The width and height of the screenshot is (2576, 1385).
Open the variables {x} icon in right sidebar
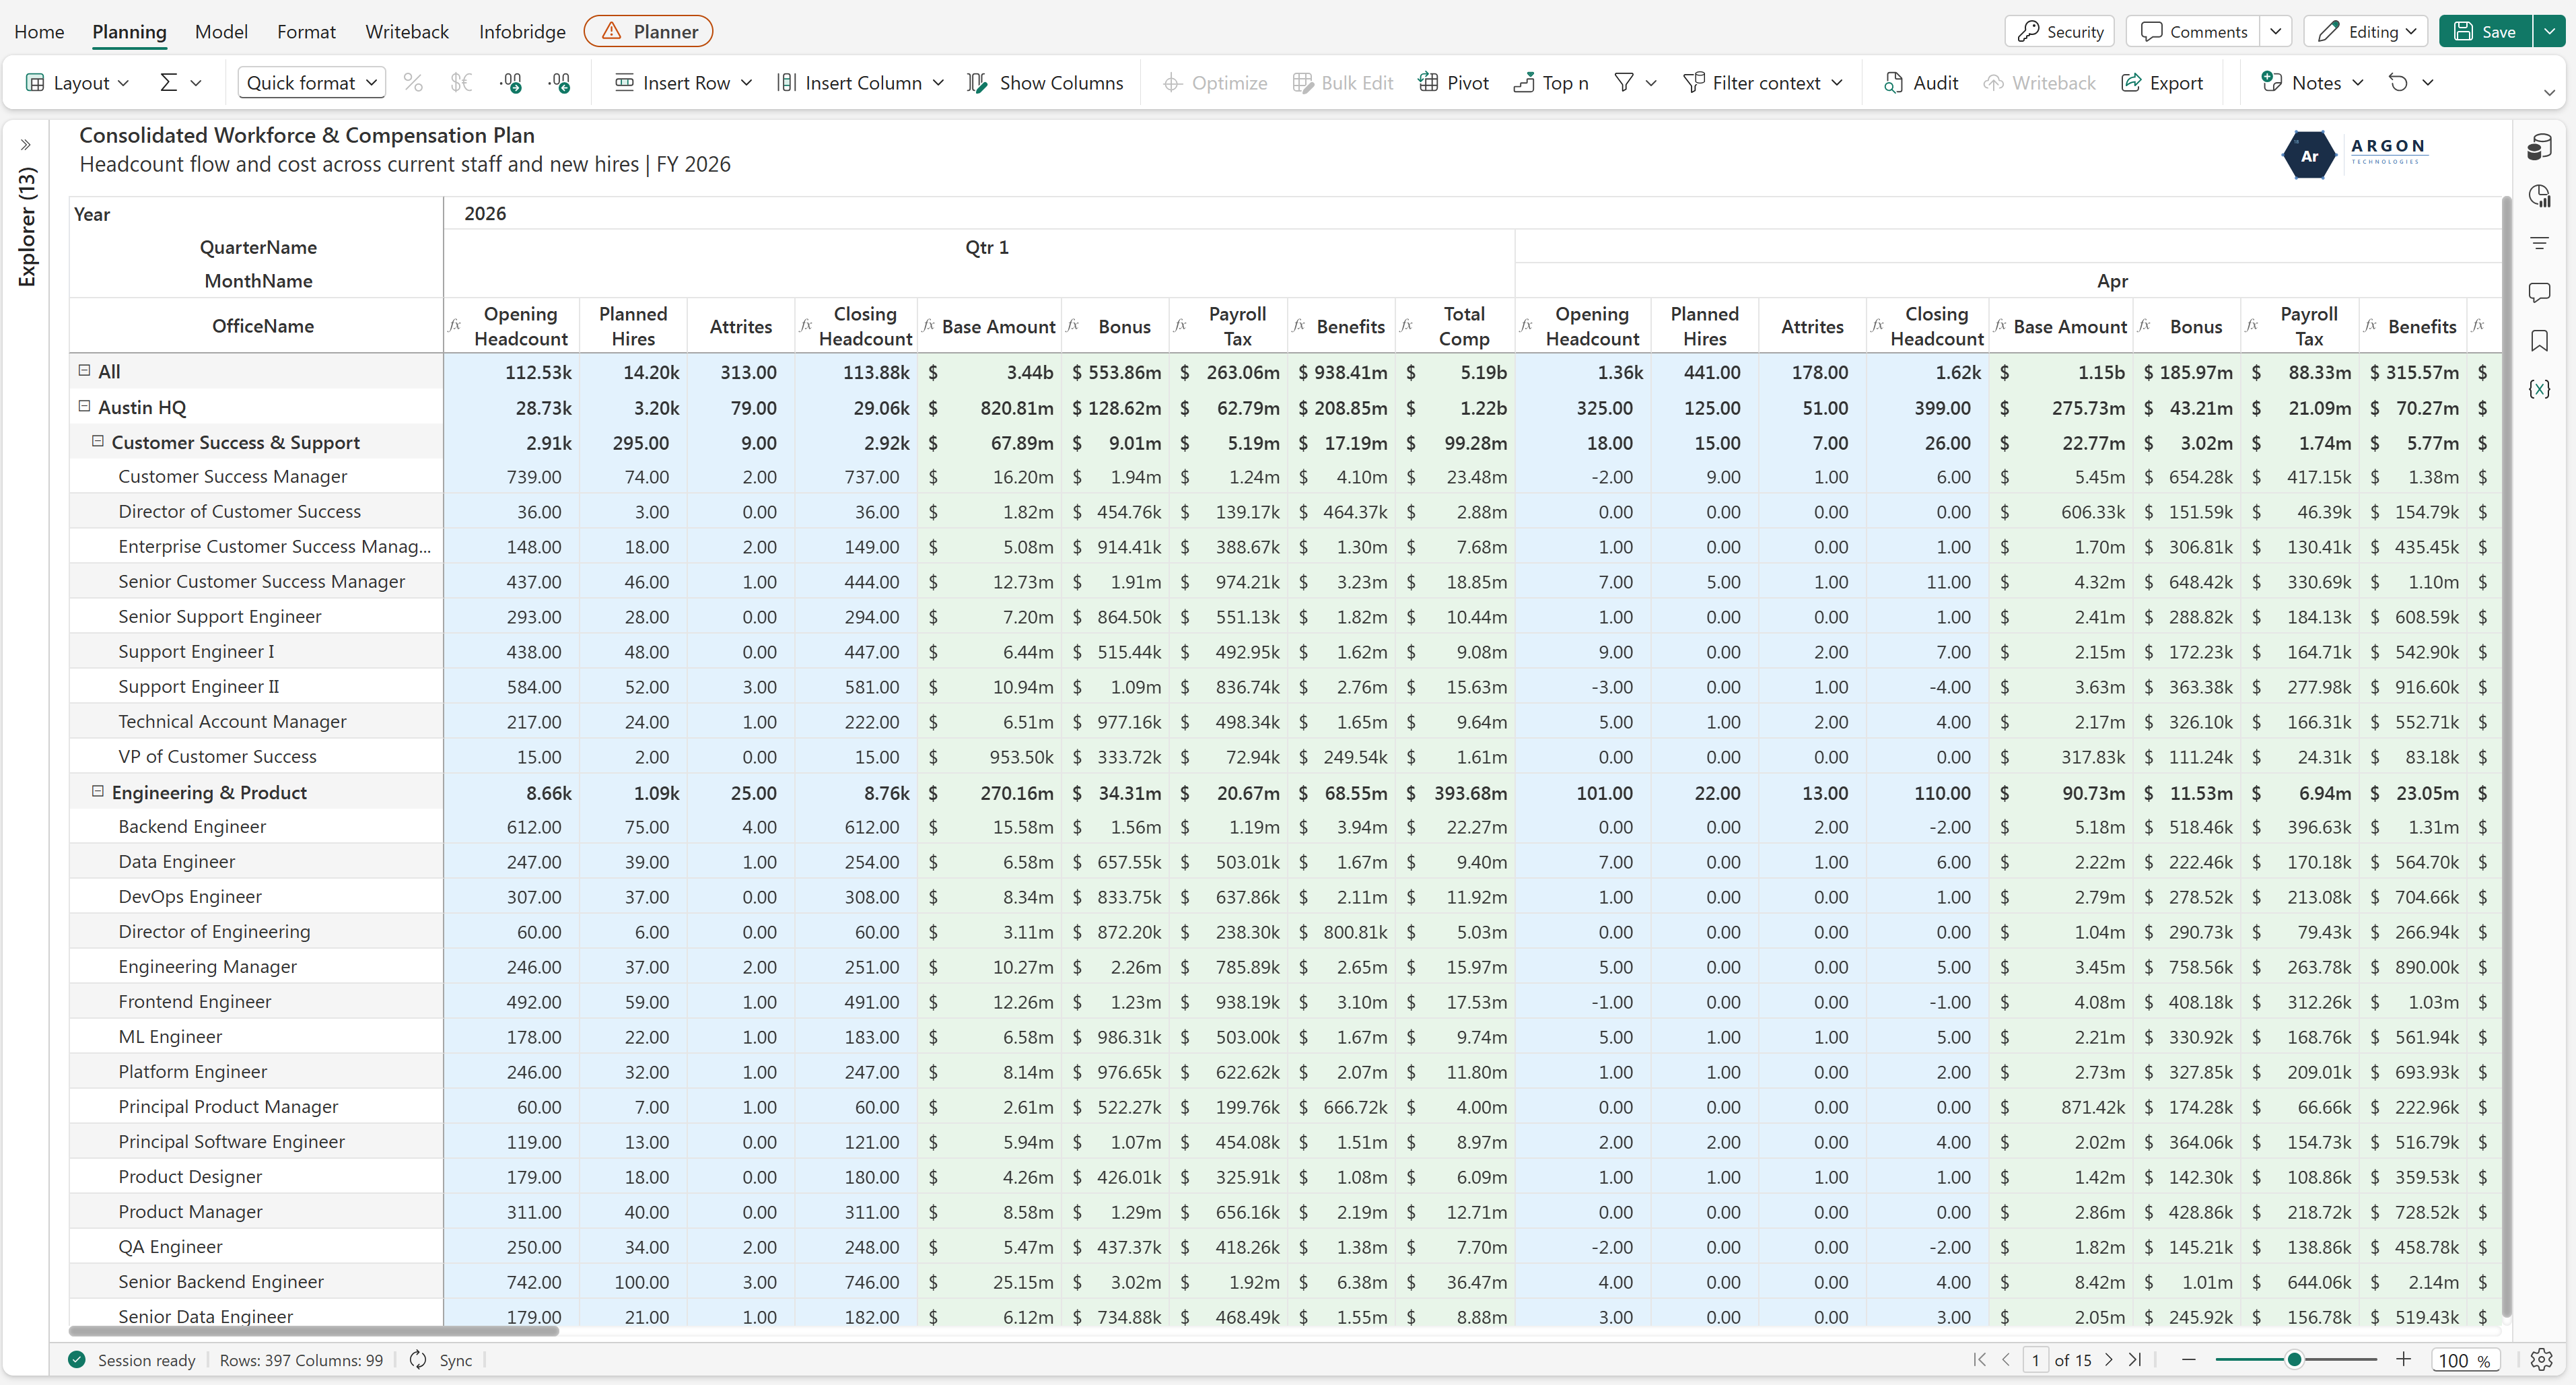point(2539,388)
